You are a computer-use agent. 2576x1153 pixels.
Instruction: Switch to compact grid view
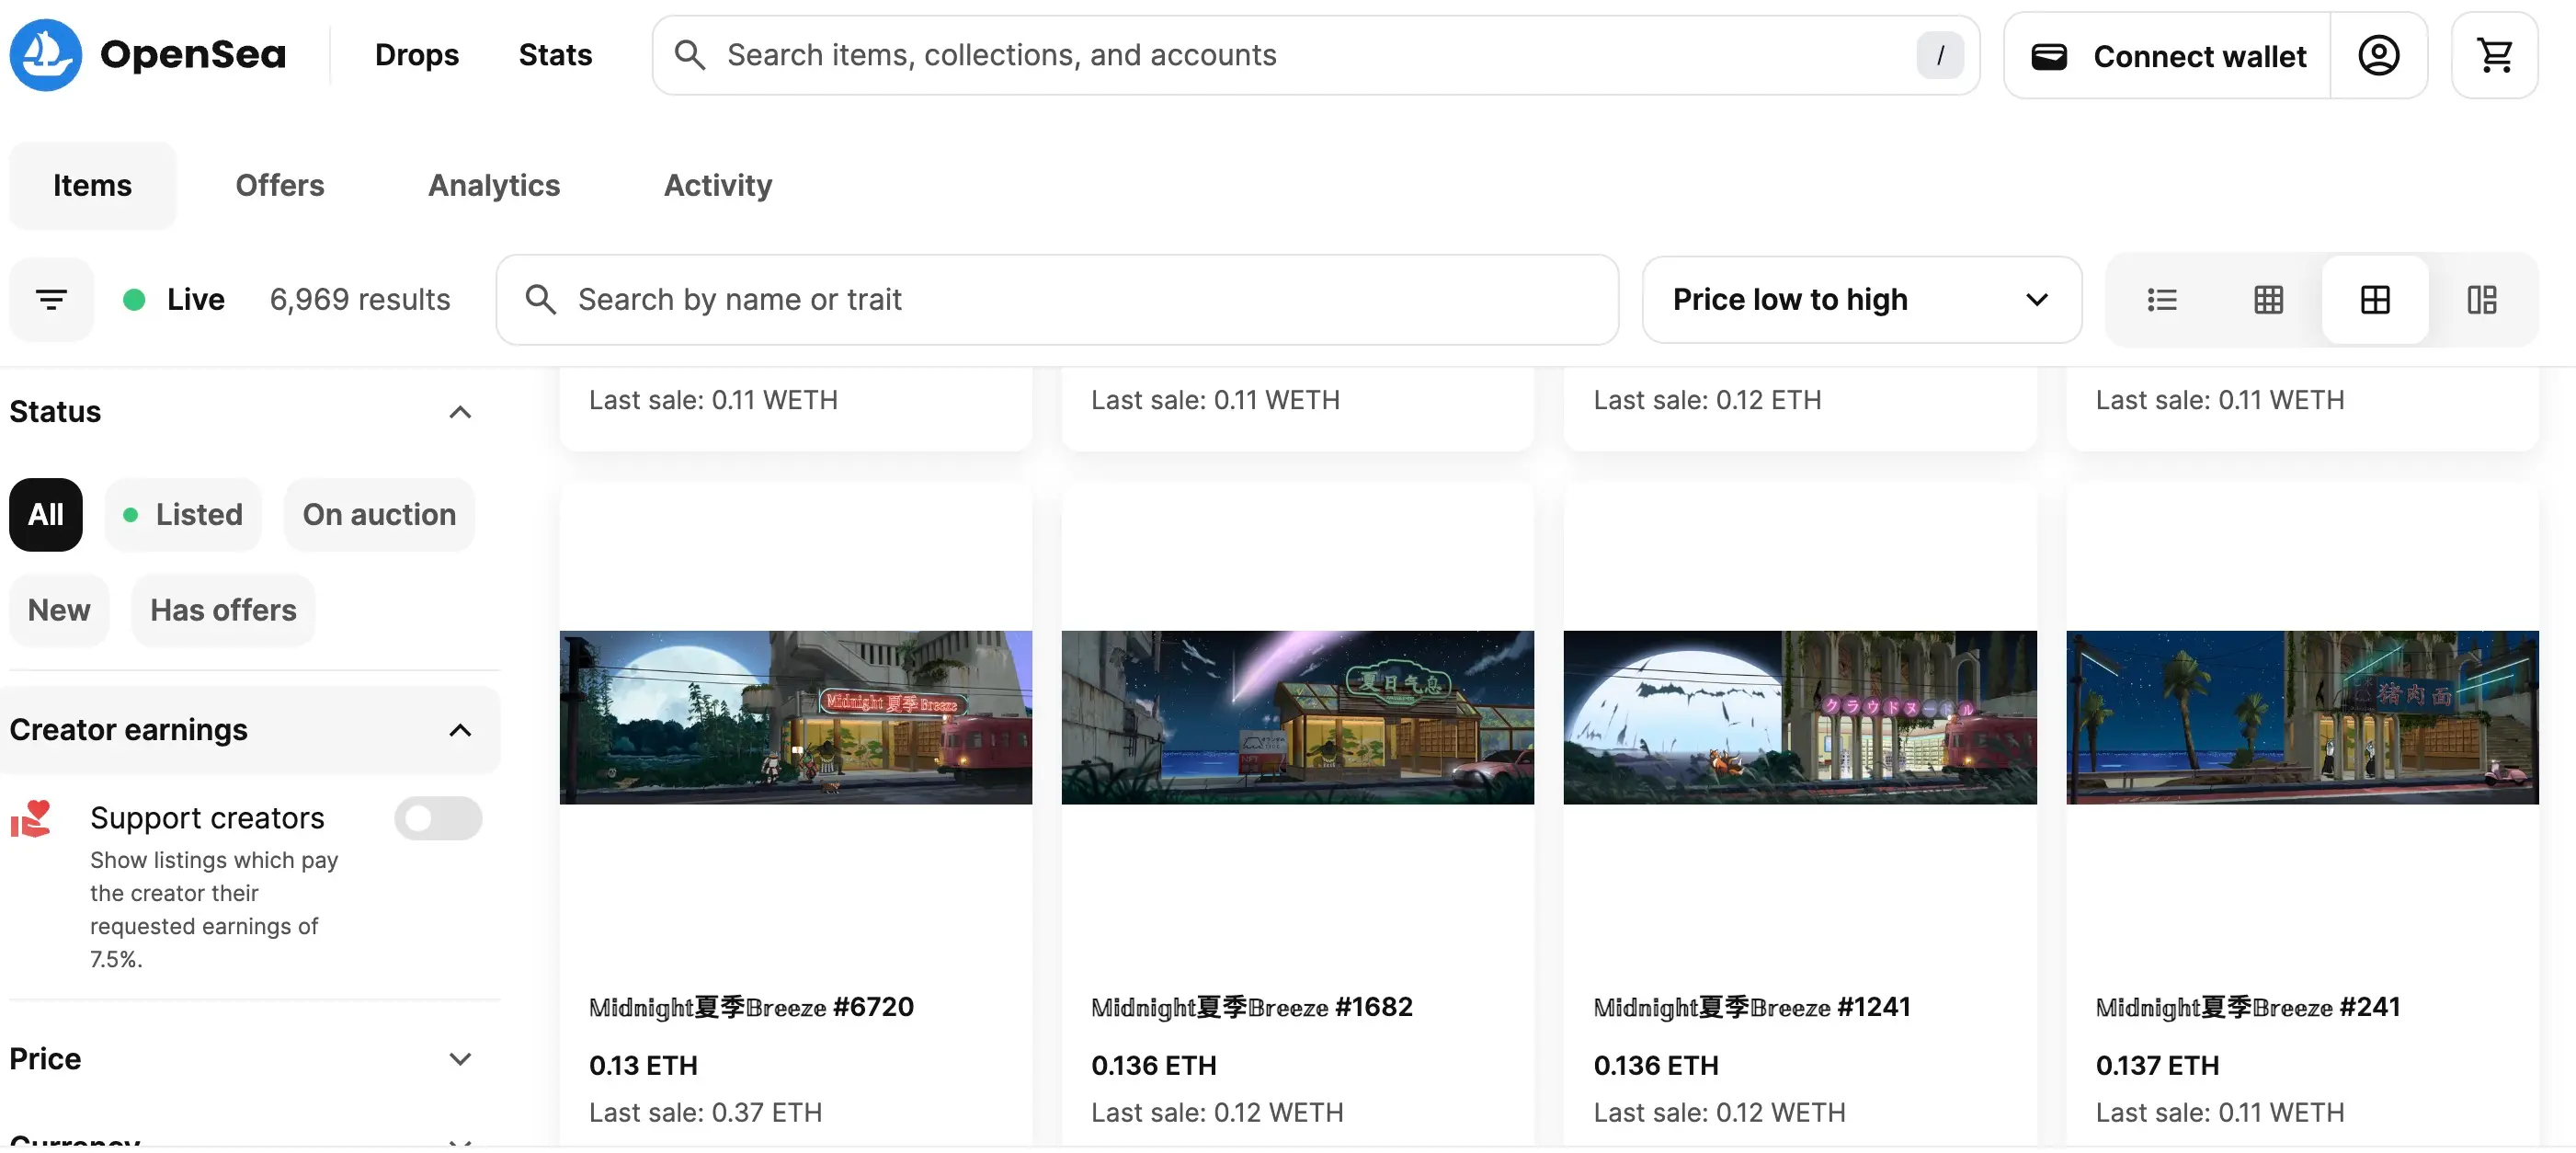click(2268, 299)
